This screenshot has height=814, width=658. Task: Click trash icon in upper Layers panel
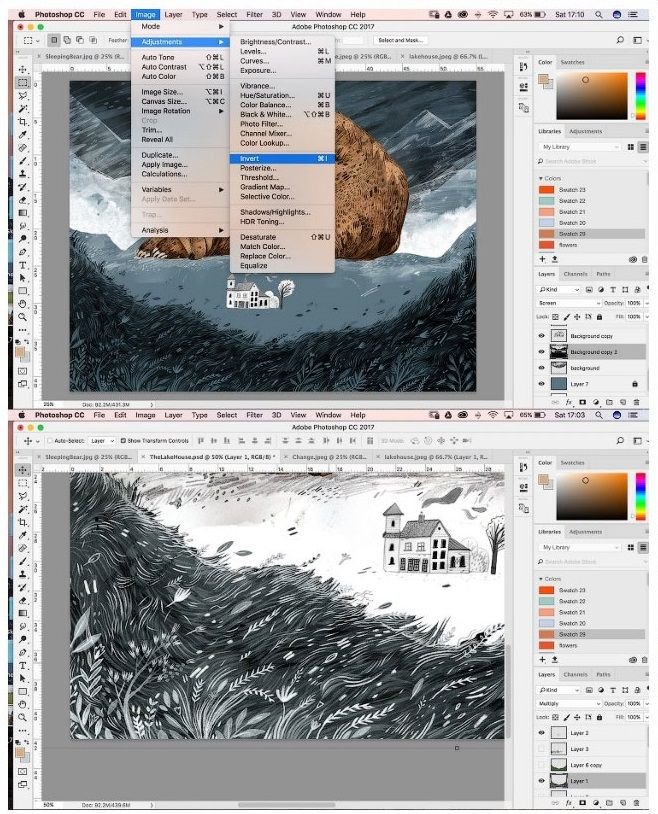[x=637, y=402]
